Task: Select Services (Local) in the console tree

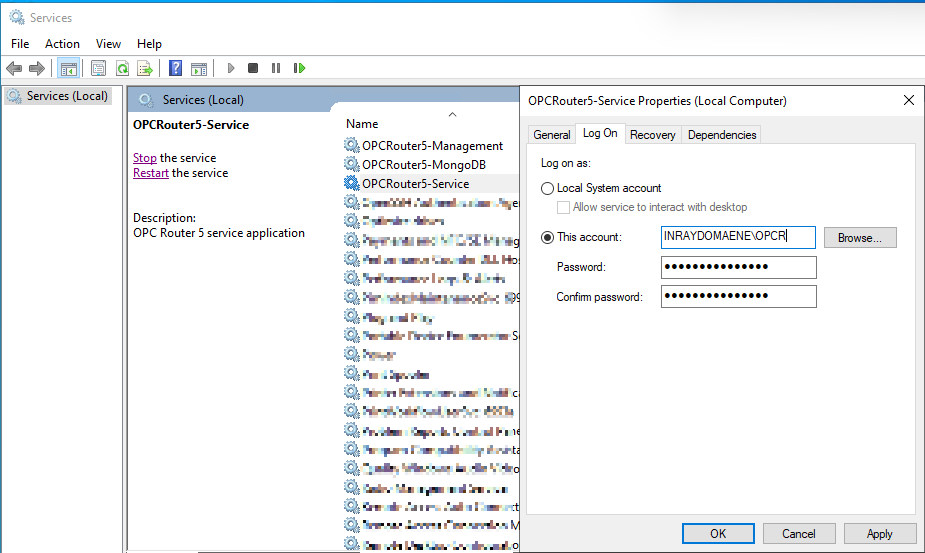Action: coord(67,96)
